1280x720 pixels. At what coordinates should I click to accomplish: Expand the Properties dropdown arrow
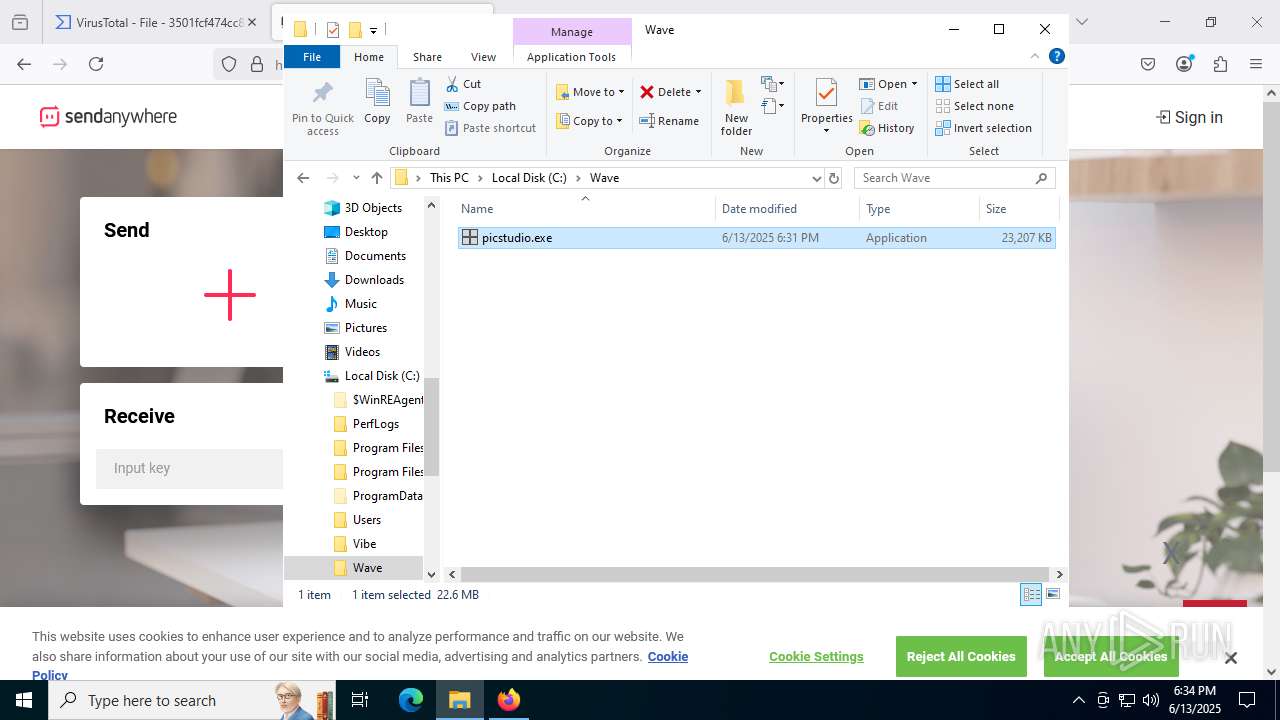pyautogui.click(x=826, y=131)
